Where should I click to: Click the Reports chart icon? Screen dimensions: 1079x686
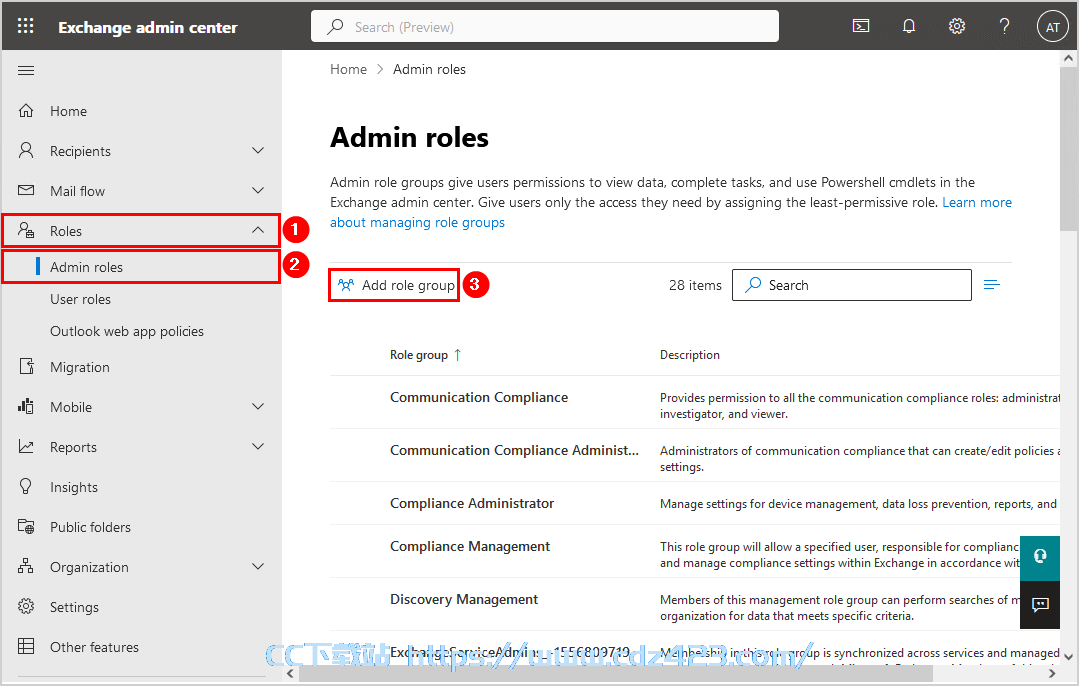26,447
